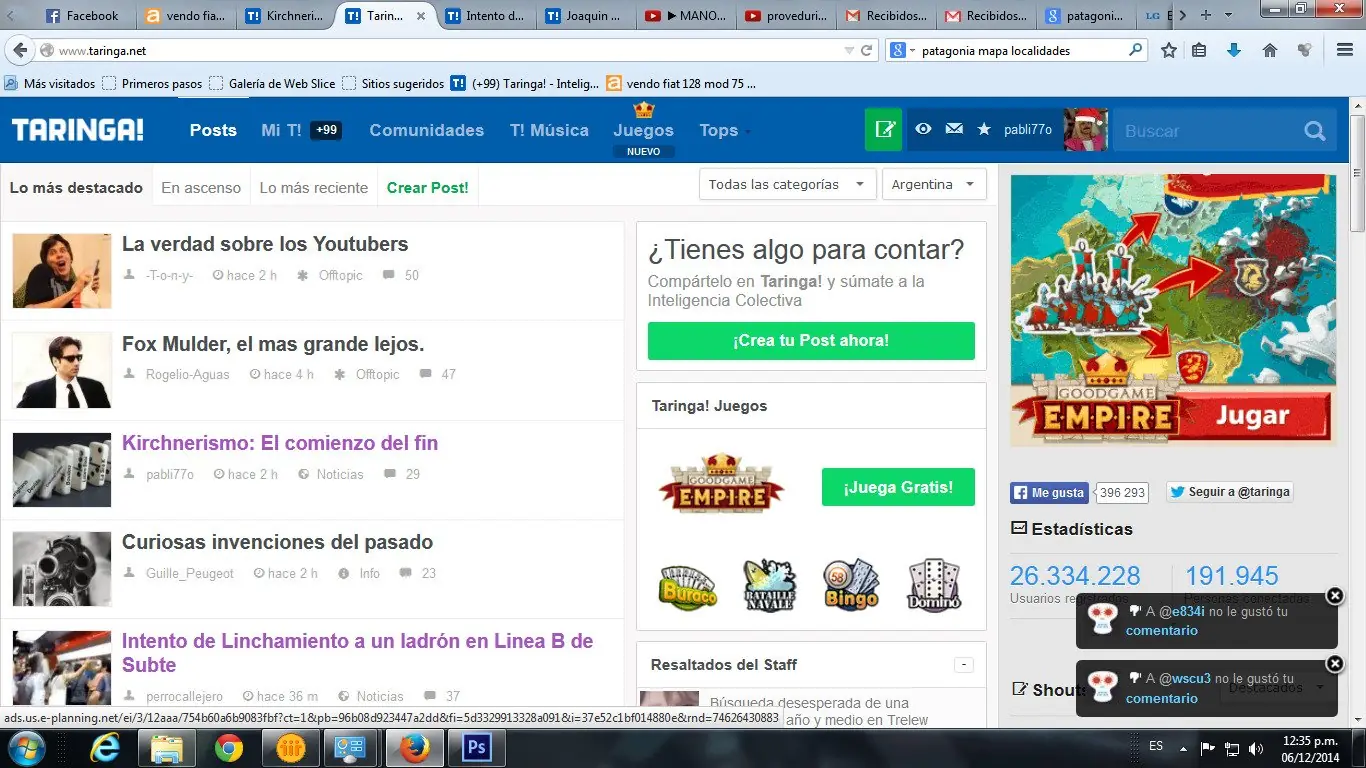Click Seguir a @taringa Twitter button
1366x768 pixels.
pos(1230,492)
